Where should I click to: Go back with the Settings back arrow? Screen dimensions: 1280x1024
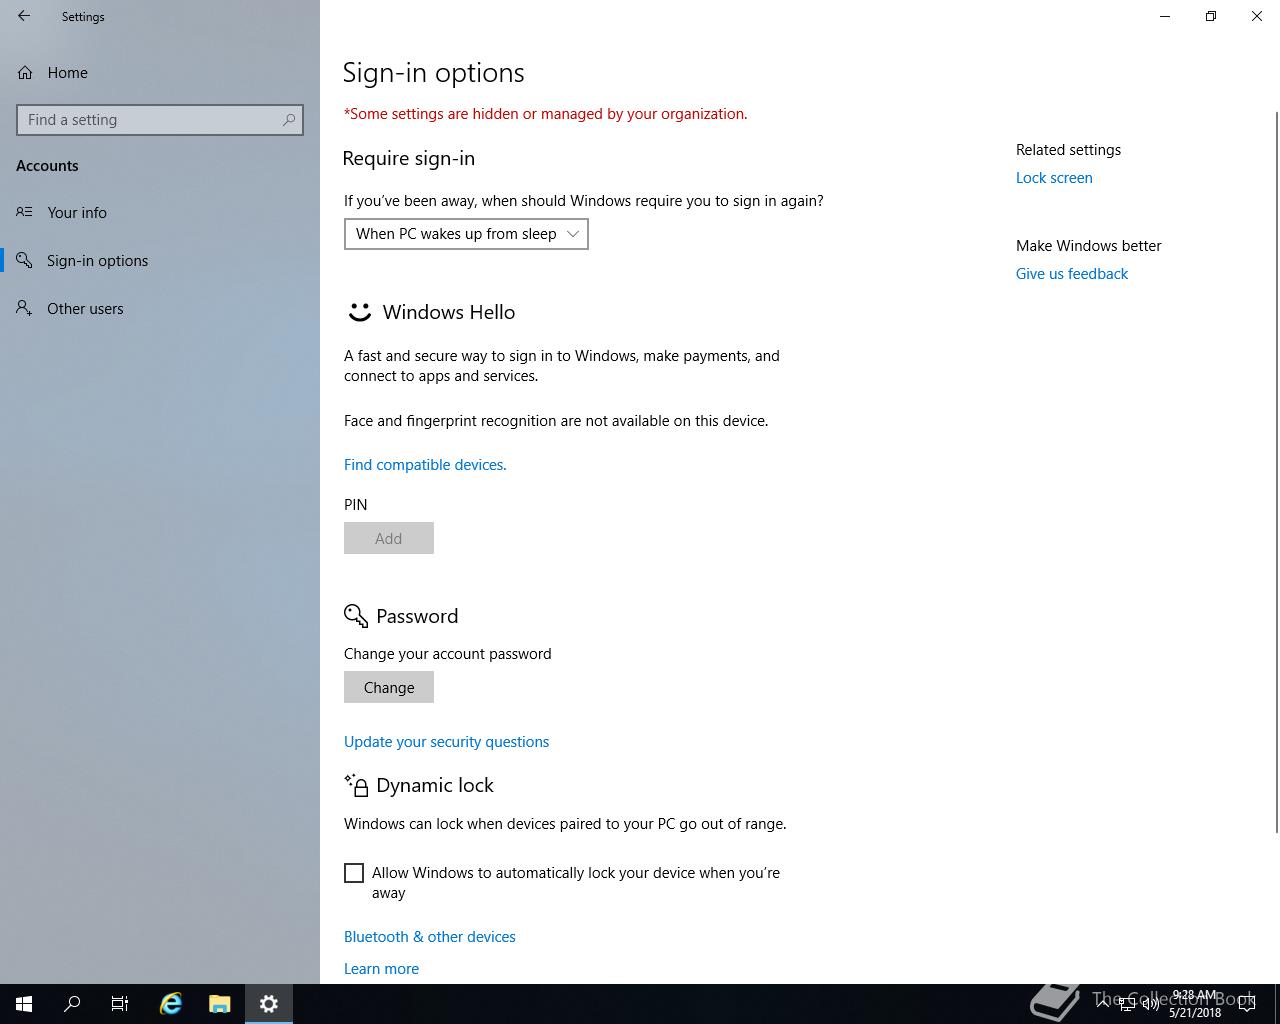[x=24, y=16]
